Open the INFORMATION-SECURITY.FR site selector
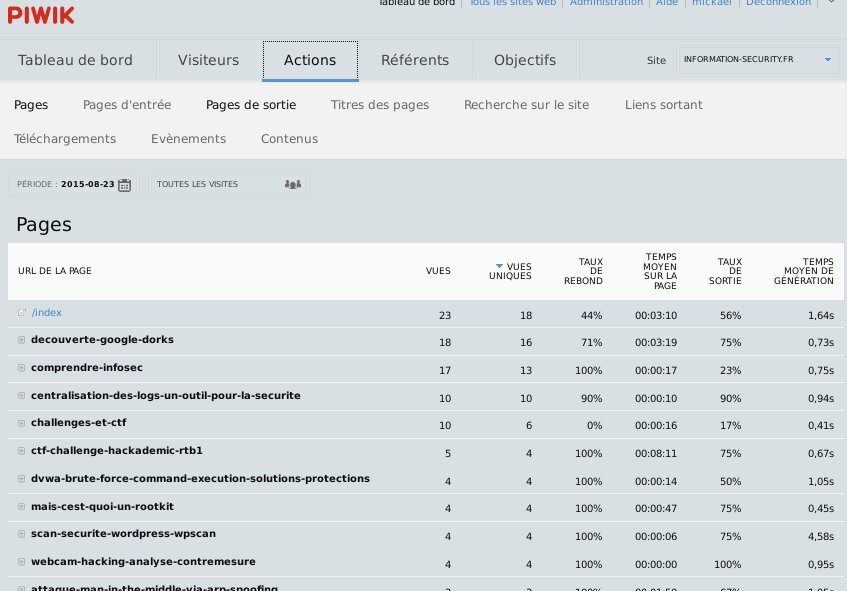 point(757,60)
